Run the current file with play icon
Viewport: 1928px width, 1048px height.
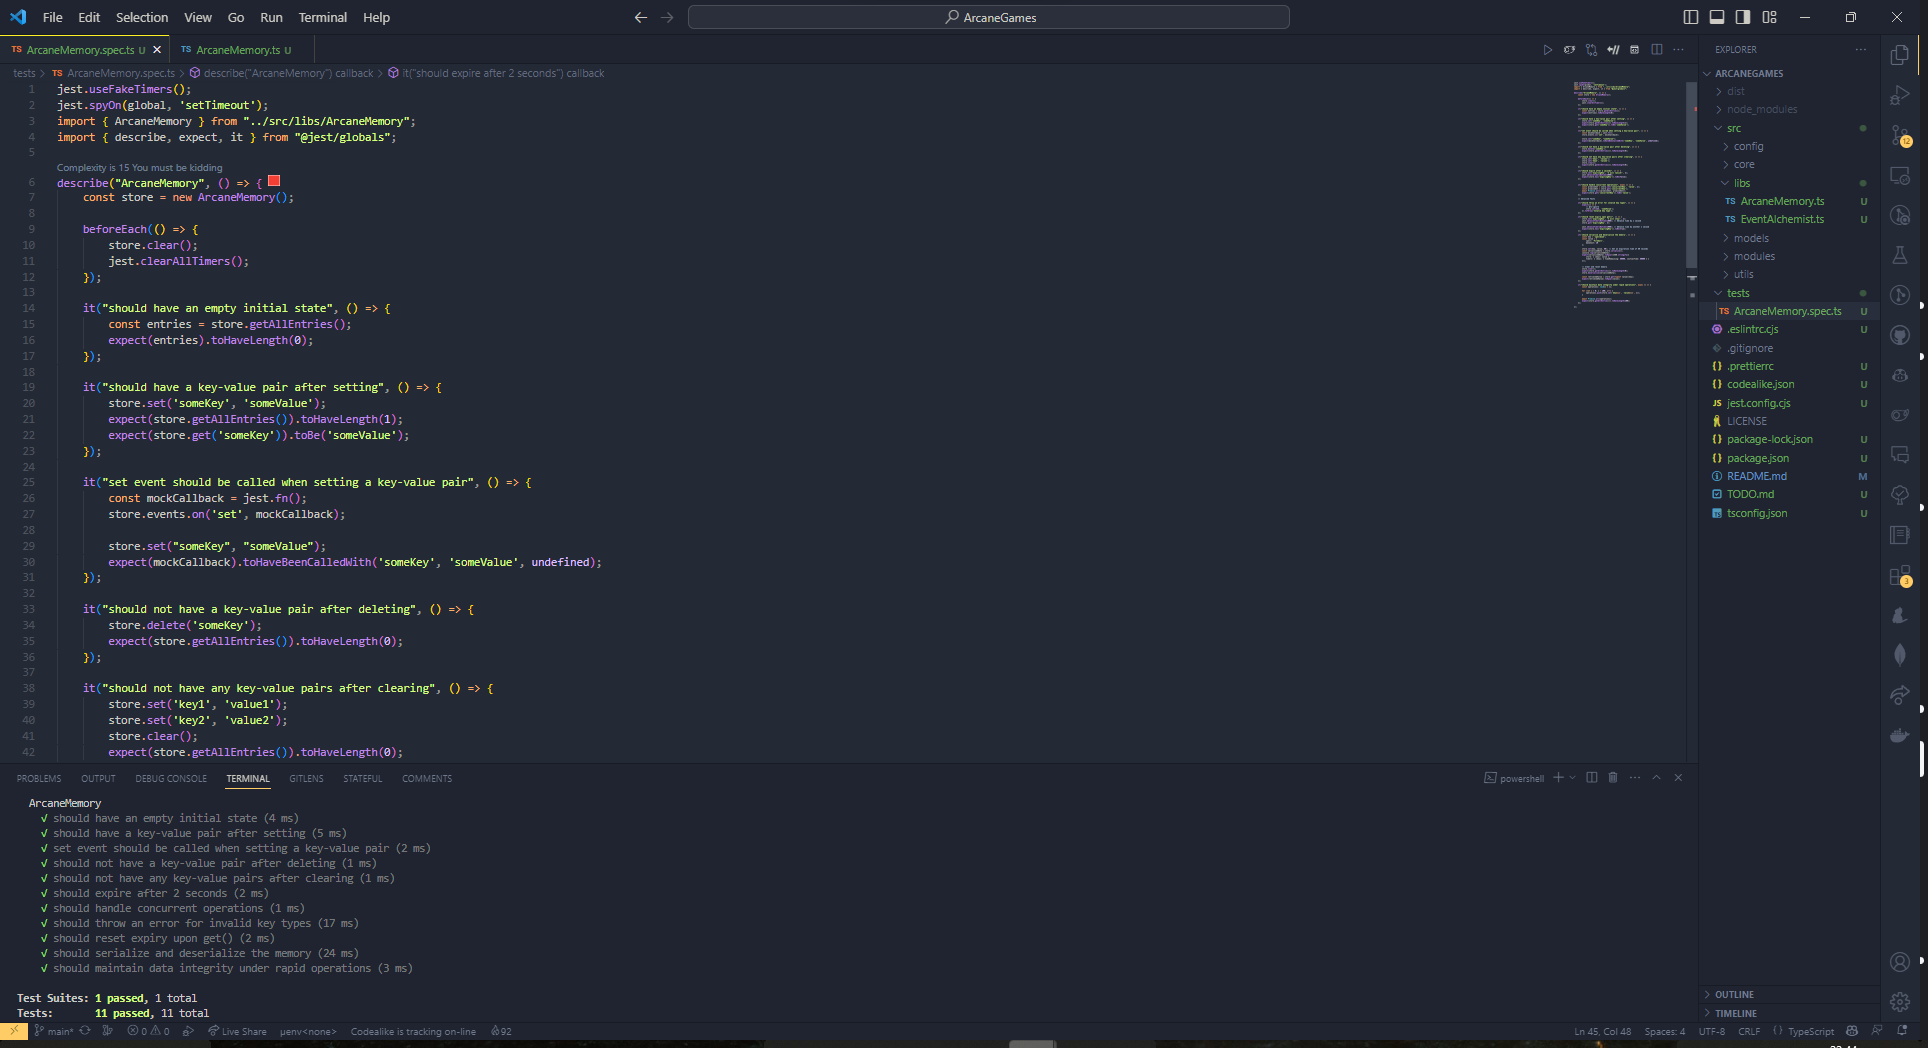tap(1547, 50)
